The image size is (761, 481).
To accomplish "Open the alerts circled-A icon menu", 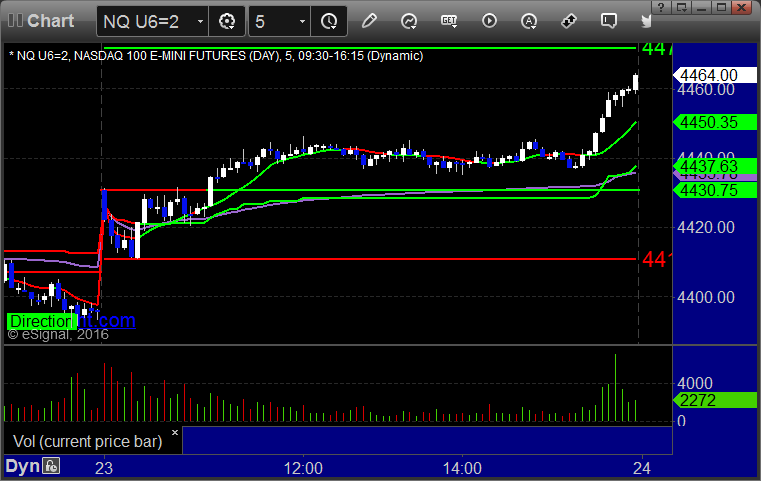I will 529,21.
